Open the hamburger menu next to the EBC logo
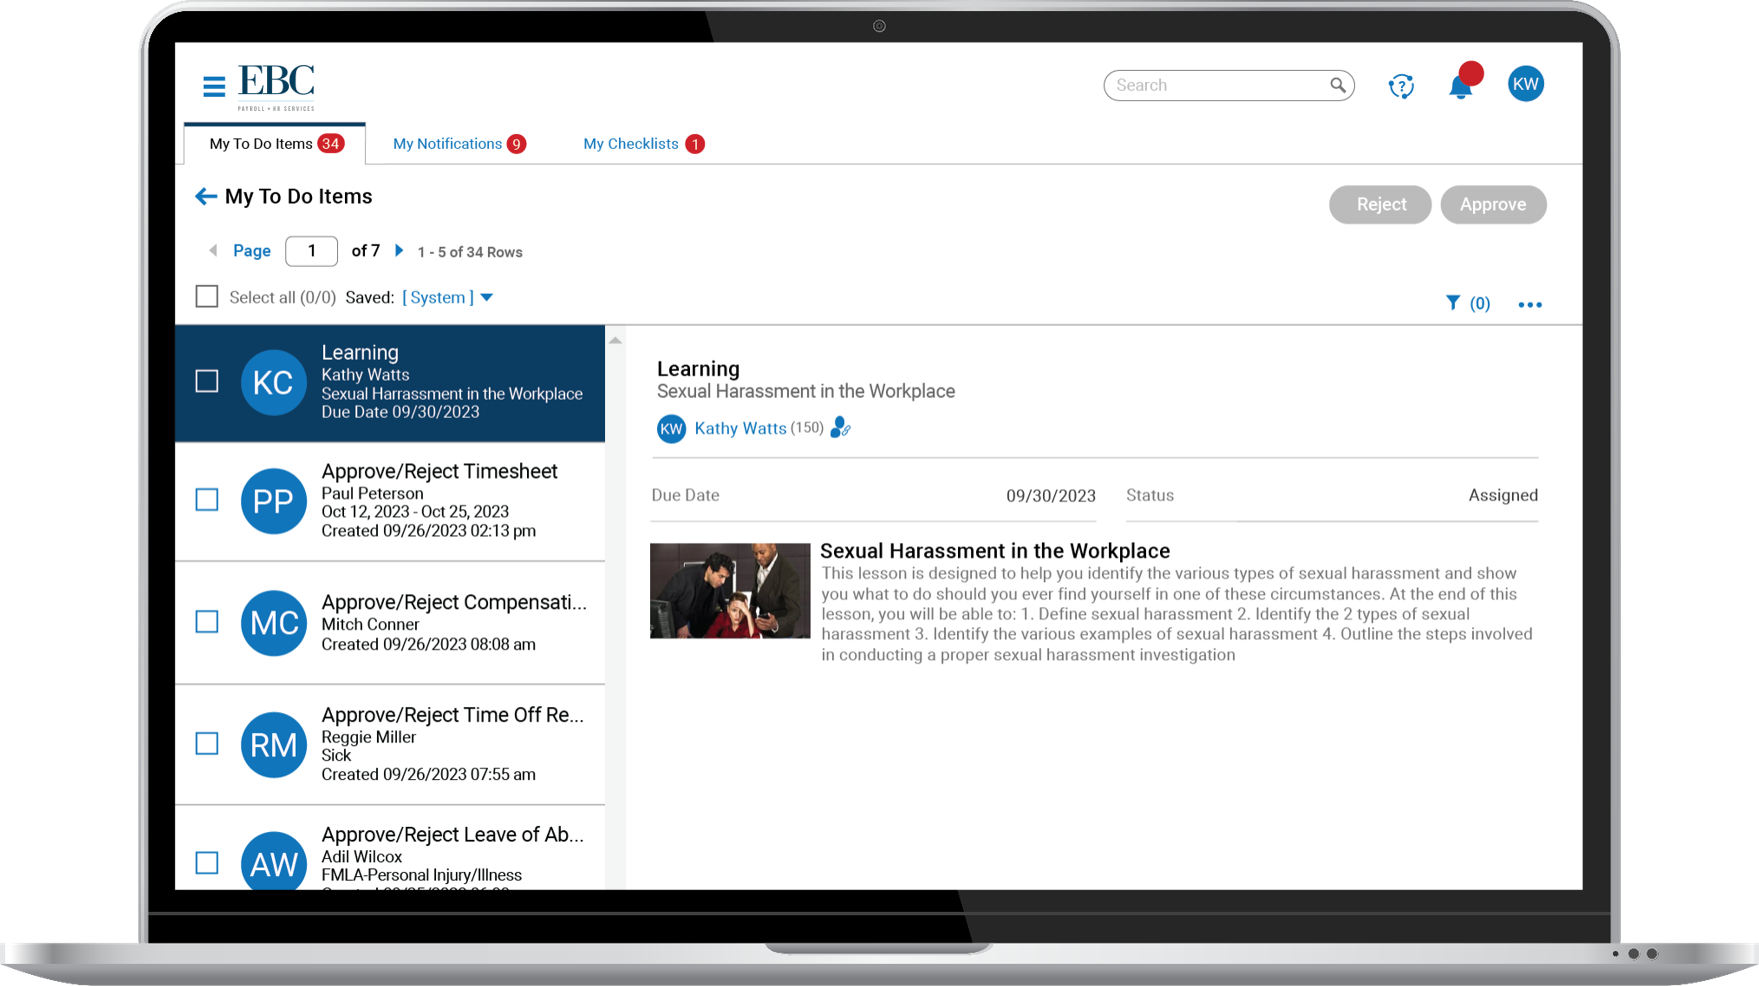1759x986 pixels. pos(212,86)
